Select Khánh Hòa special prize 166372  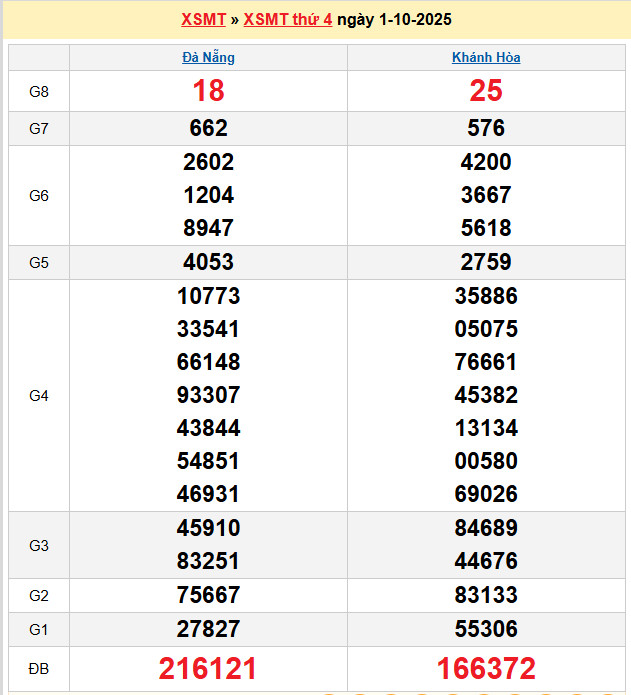coord(486,668)
